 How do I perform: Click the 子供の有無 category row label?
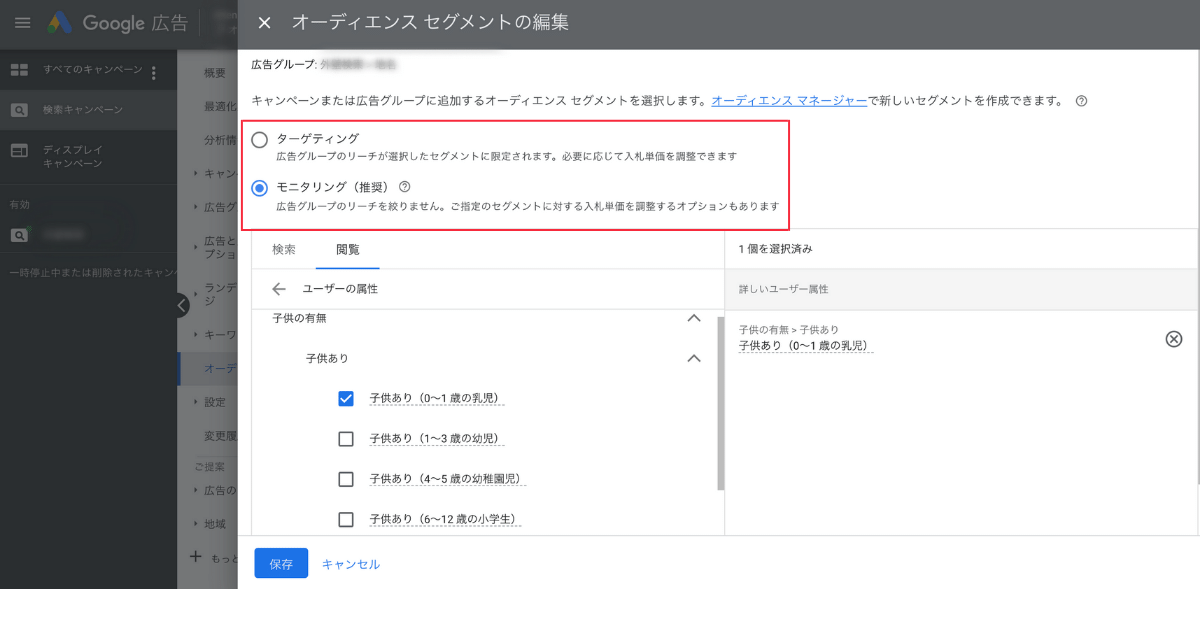299,318
